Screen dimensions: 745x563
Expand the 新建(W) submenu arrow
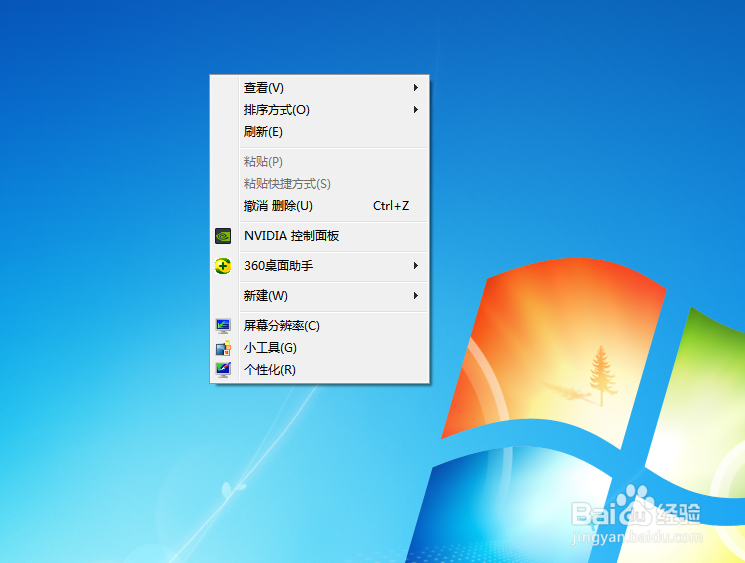[416, 296]
